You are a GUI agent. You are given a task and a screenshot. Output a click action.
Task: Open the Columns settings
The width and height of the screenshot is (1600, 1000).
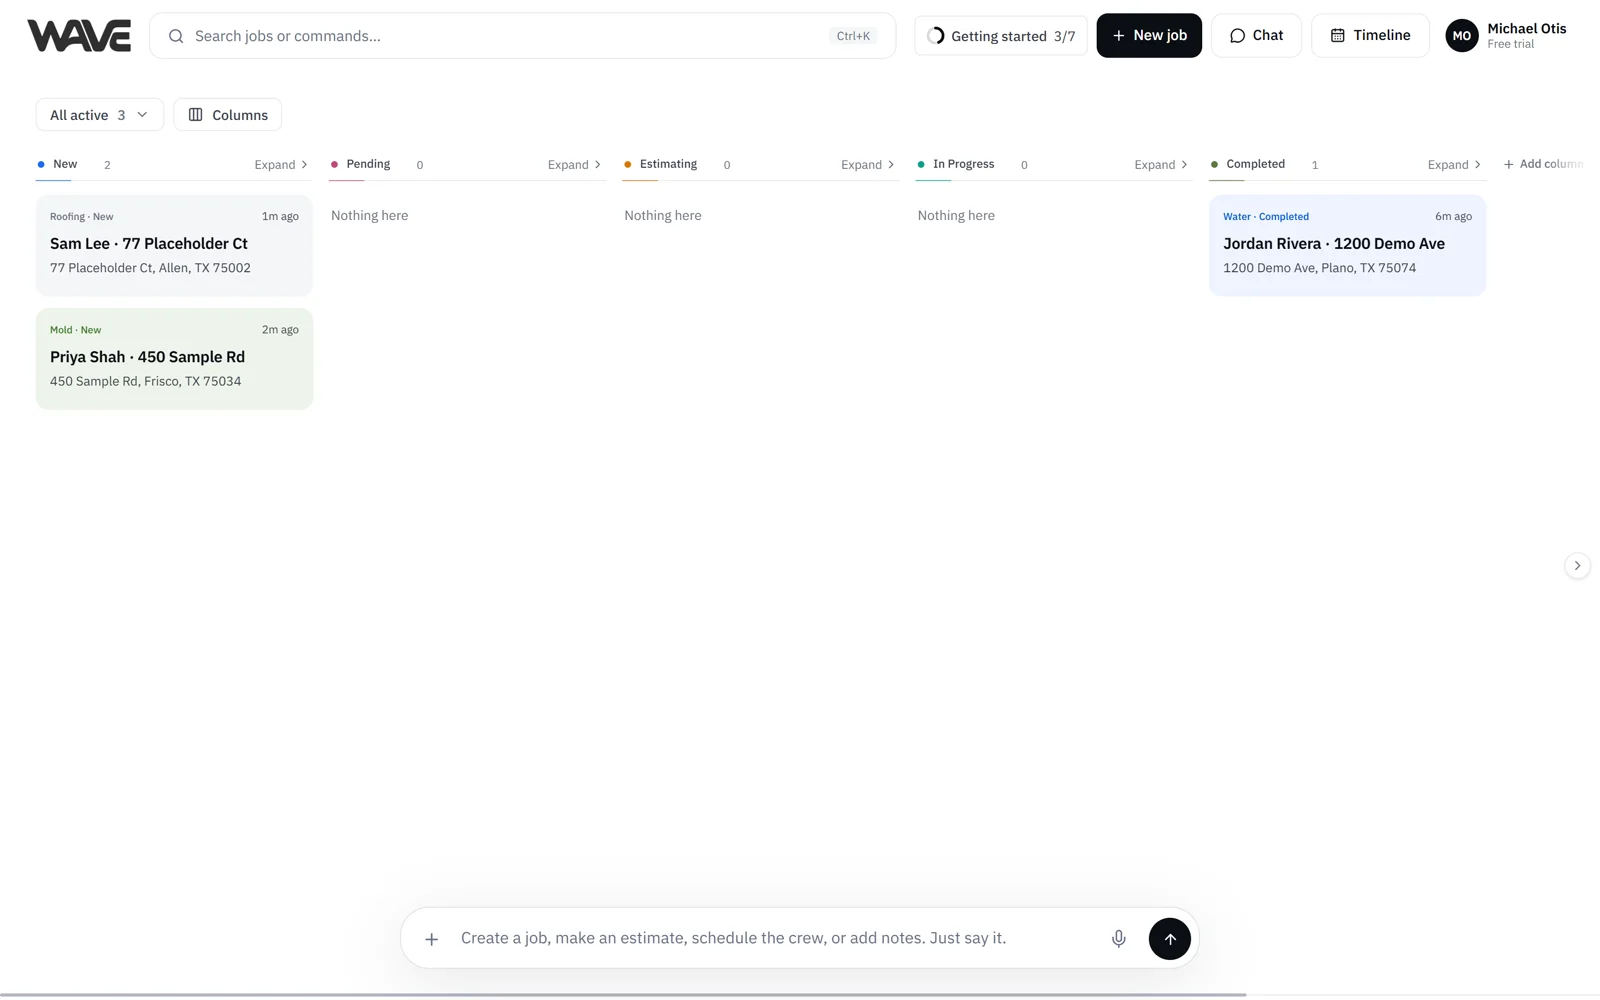coord(228,115)
